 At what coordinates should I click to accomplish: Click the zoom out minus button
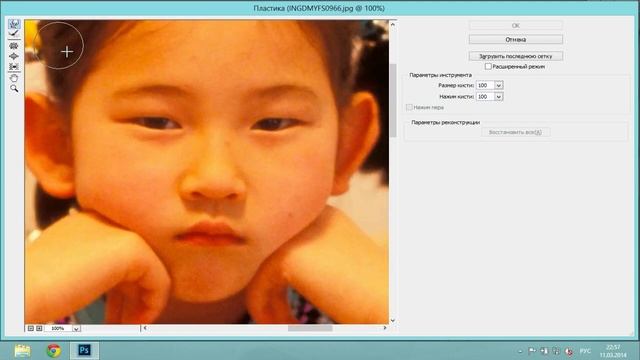[31, 328]
